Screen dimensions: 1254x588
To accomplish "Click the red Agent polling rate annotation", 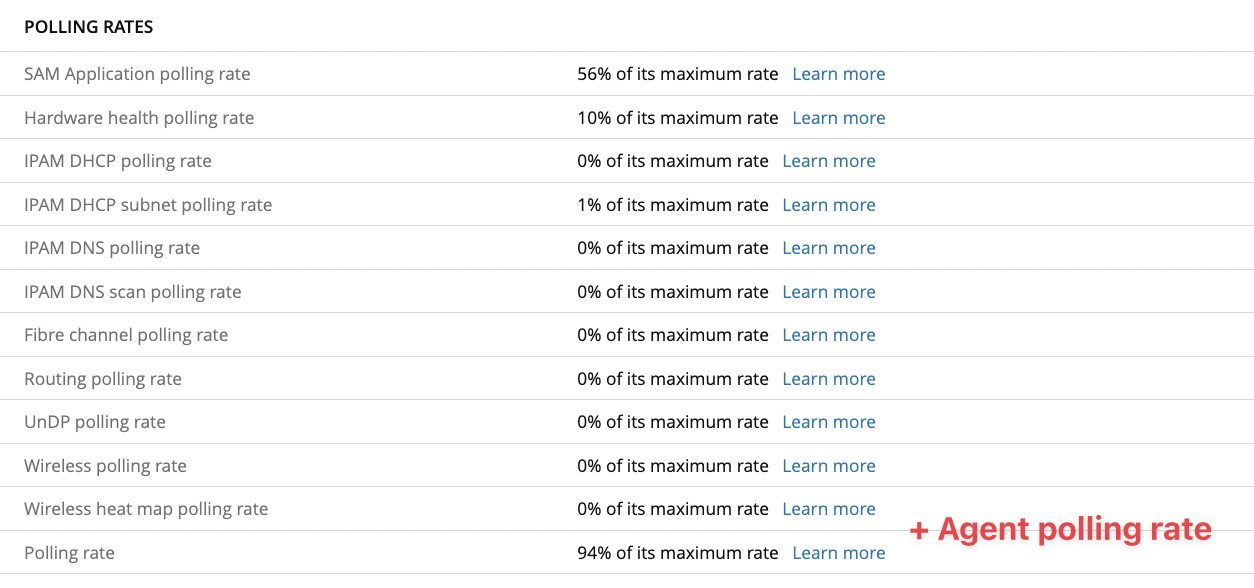I will pos(1060,529).
